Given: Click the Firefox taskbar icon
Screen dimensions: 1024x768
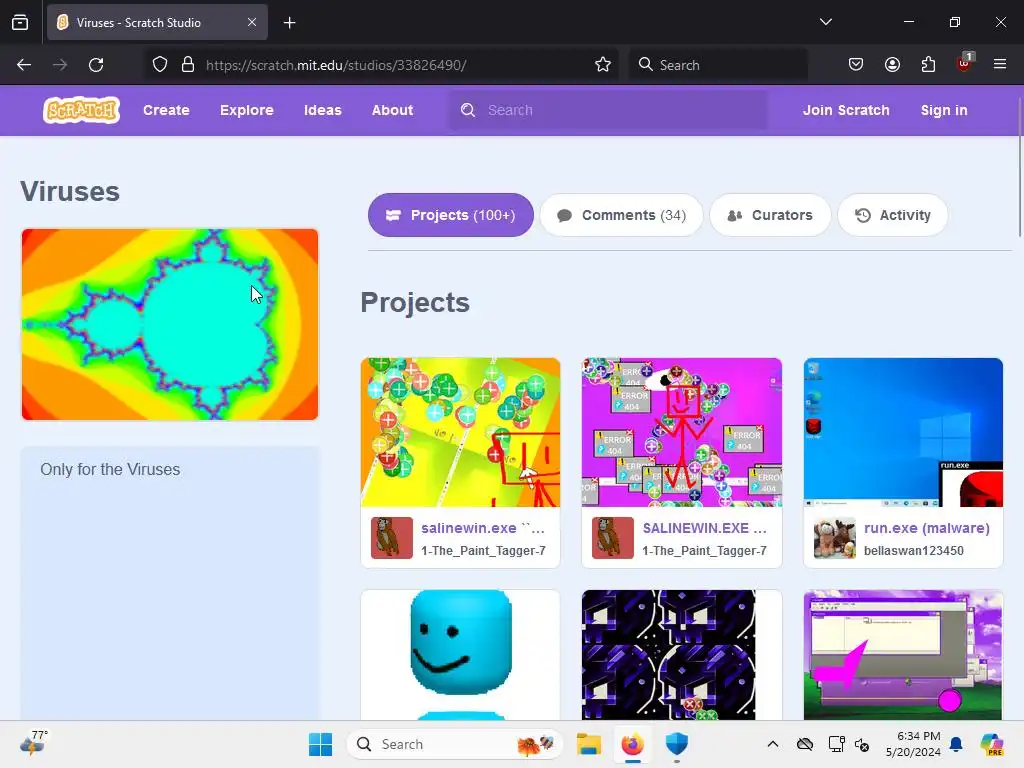Looking at the screenshot, I should pos(632,744).
